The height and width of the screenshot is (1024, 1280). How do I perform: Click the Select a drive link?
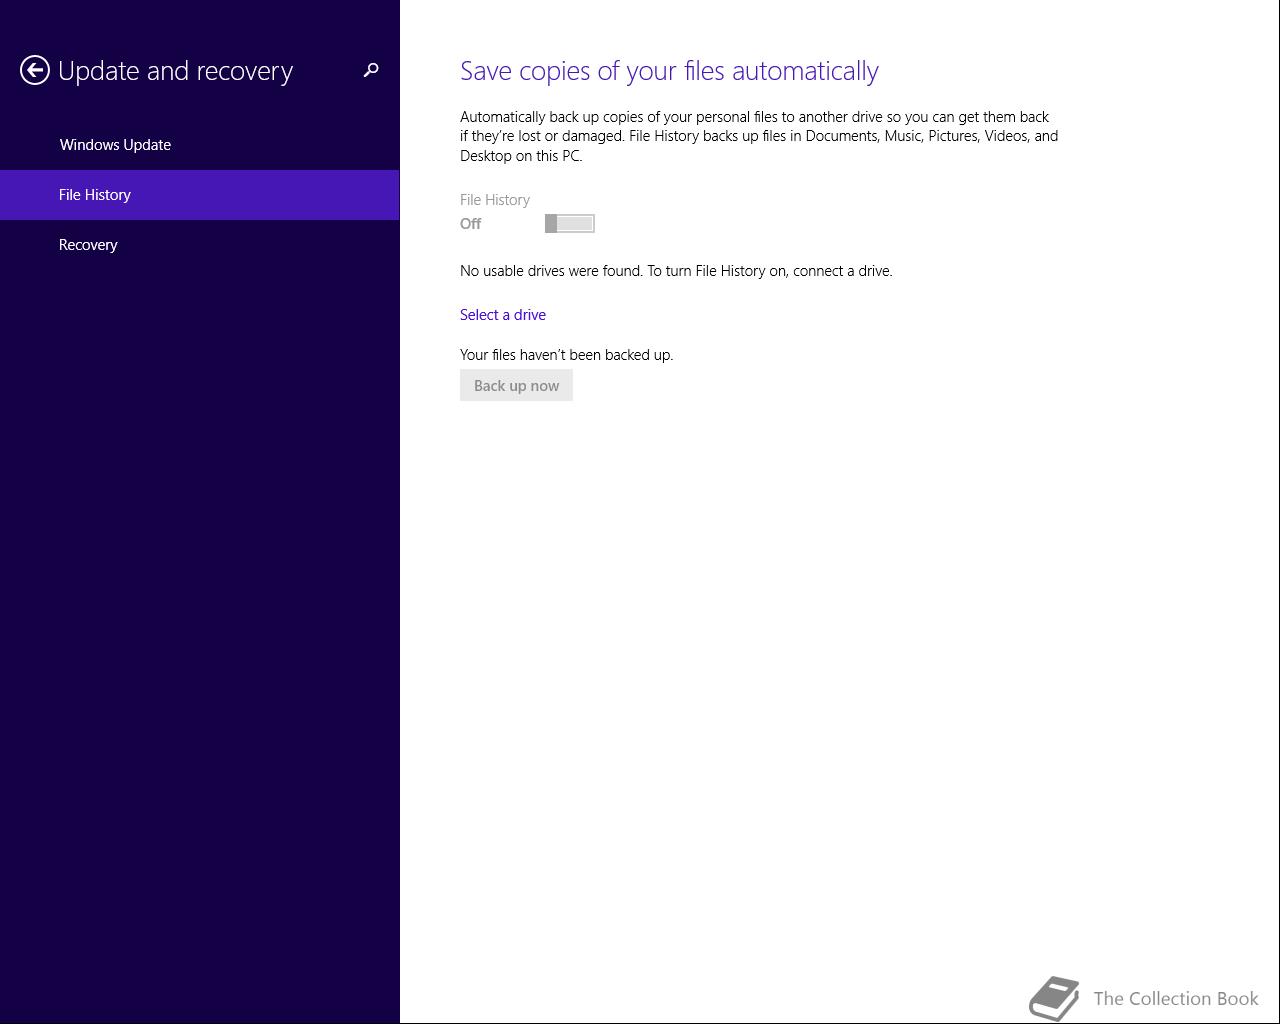tap(503, 315)
